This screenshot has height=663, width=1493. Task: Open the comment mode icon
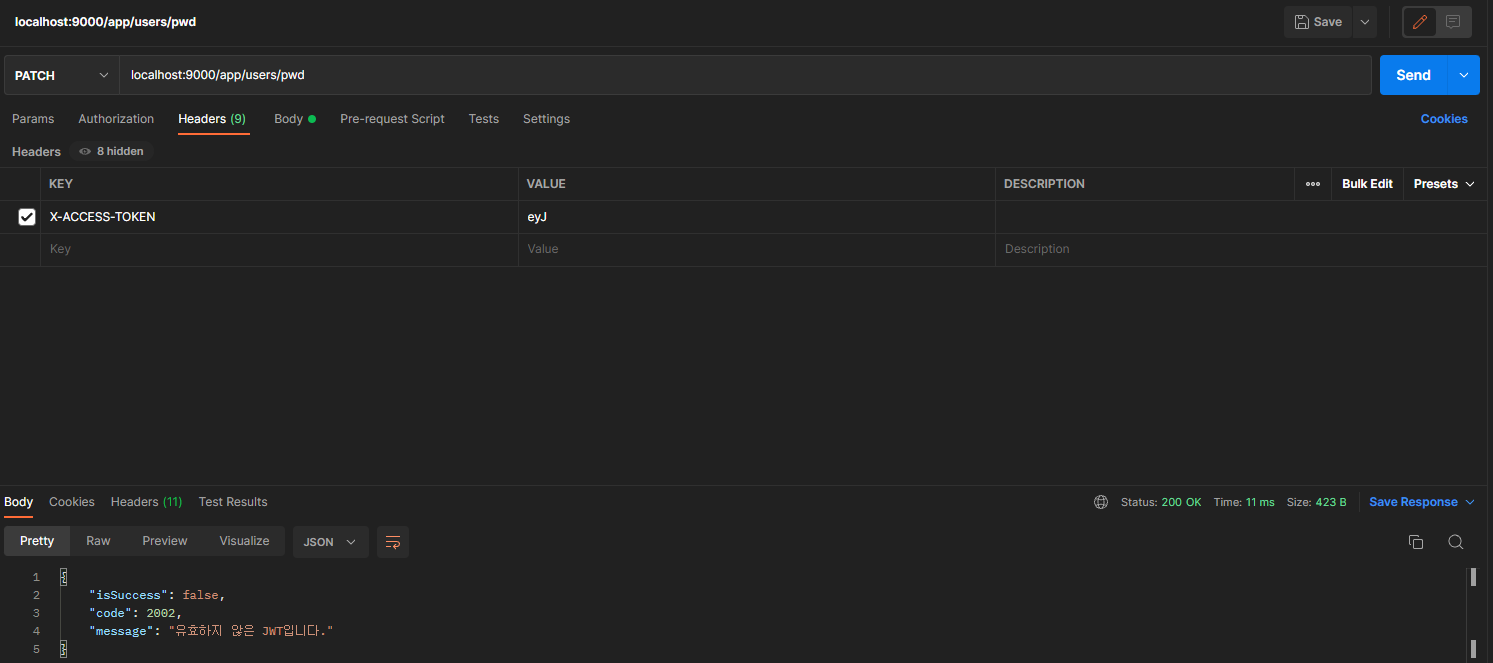coord(1453,22)
